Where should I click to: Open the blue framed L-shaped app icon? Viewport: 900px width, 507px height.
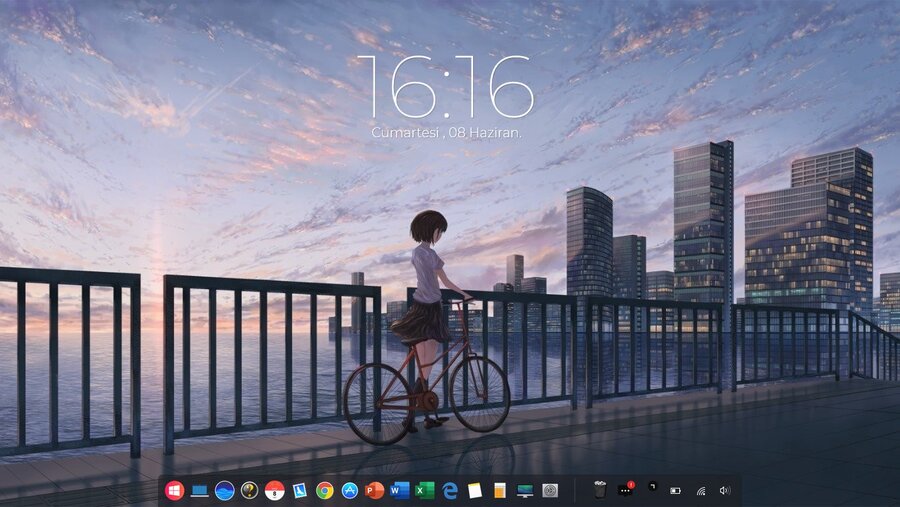click(x=300, y=490)
